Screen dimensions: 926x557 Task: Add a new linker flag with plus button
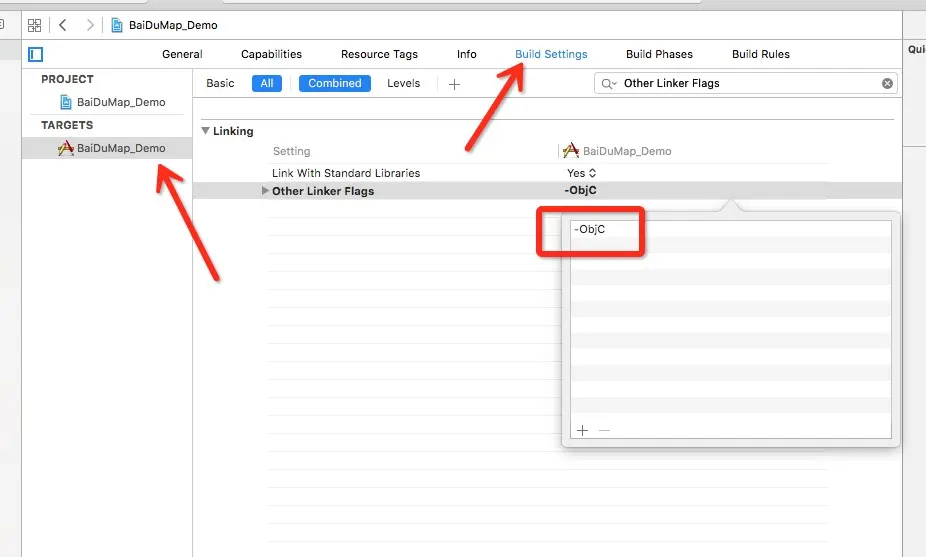coord(582,430)
